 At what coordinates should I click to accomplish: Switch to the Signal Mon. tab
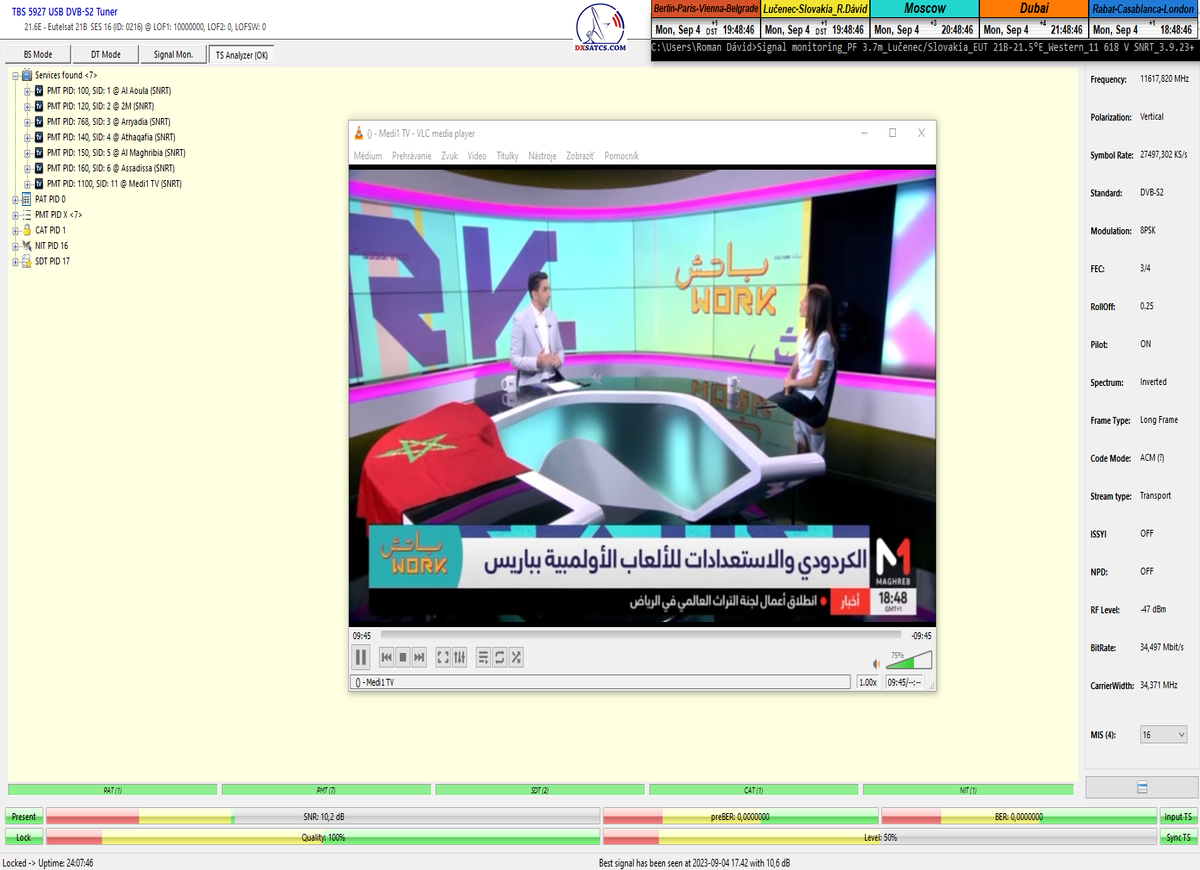pos(173,55)
